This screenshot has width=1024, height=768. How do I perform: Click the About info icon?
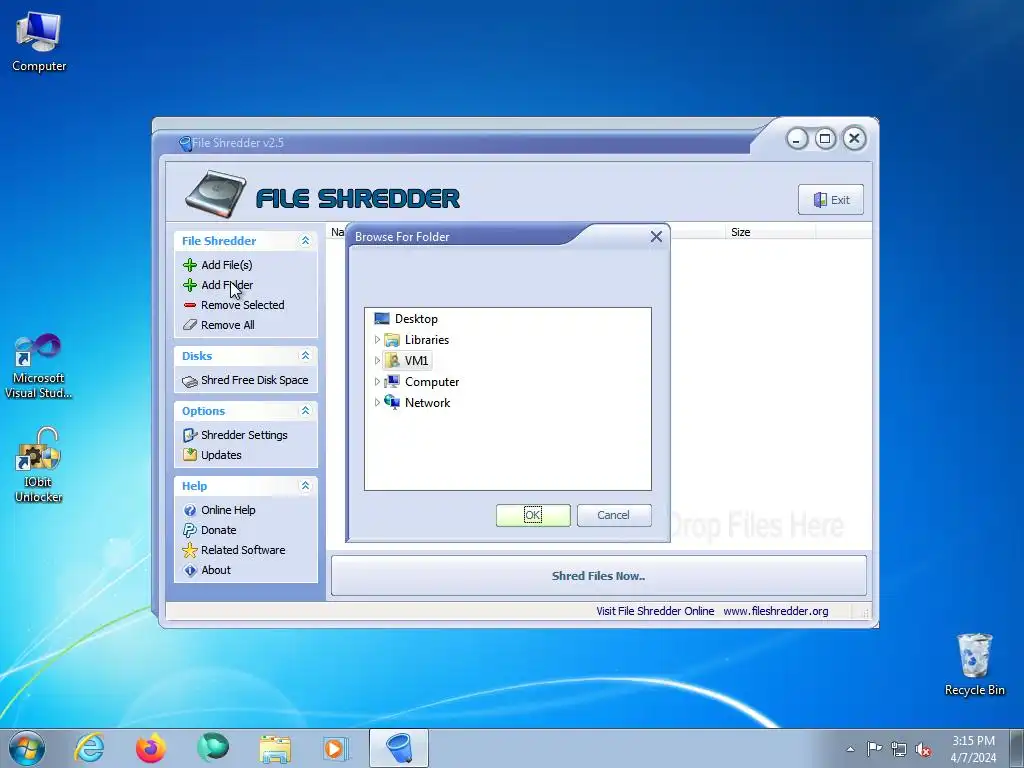point(190,570)
